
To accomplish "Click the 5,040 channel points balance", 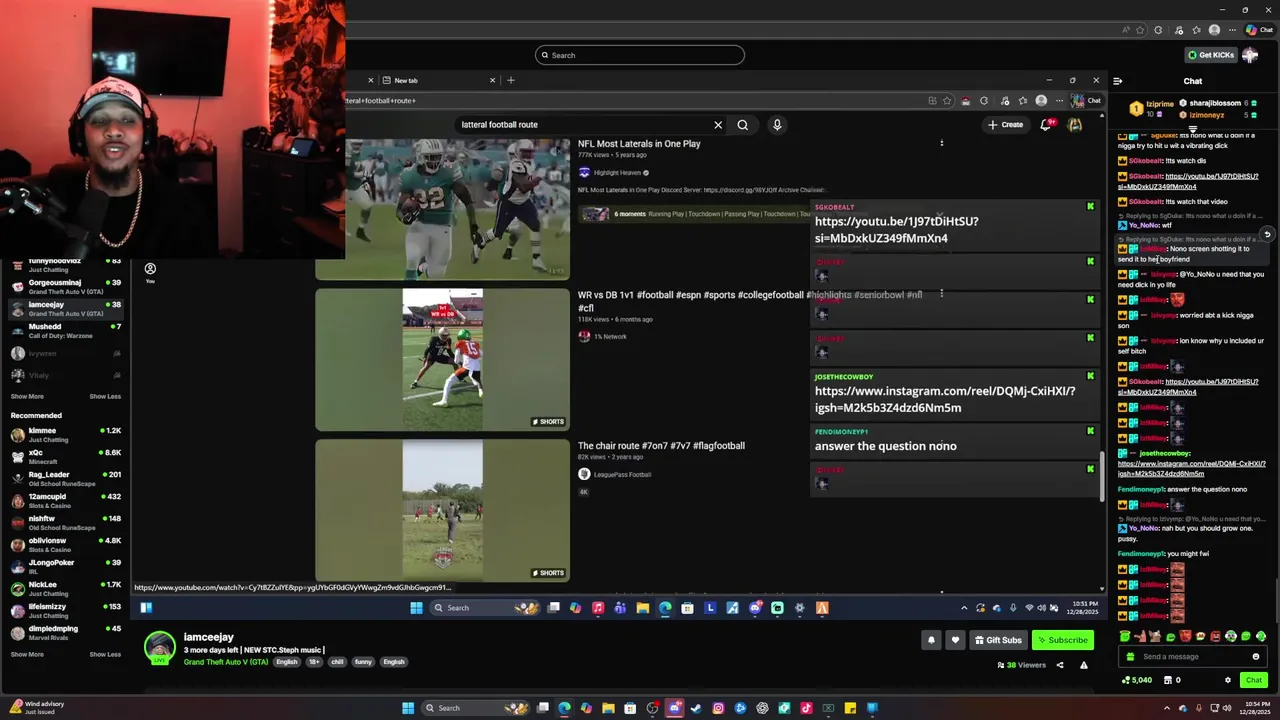I will [1137, 680].
